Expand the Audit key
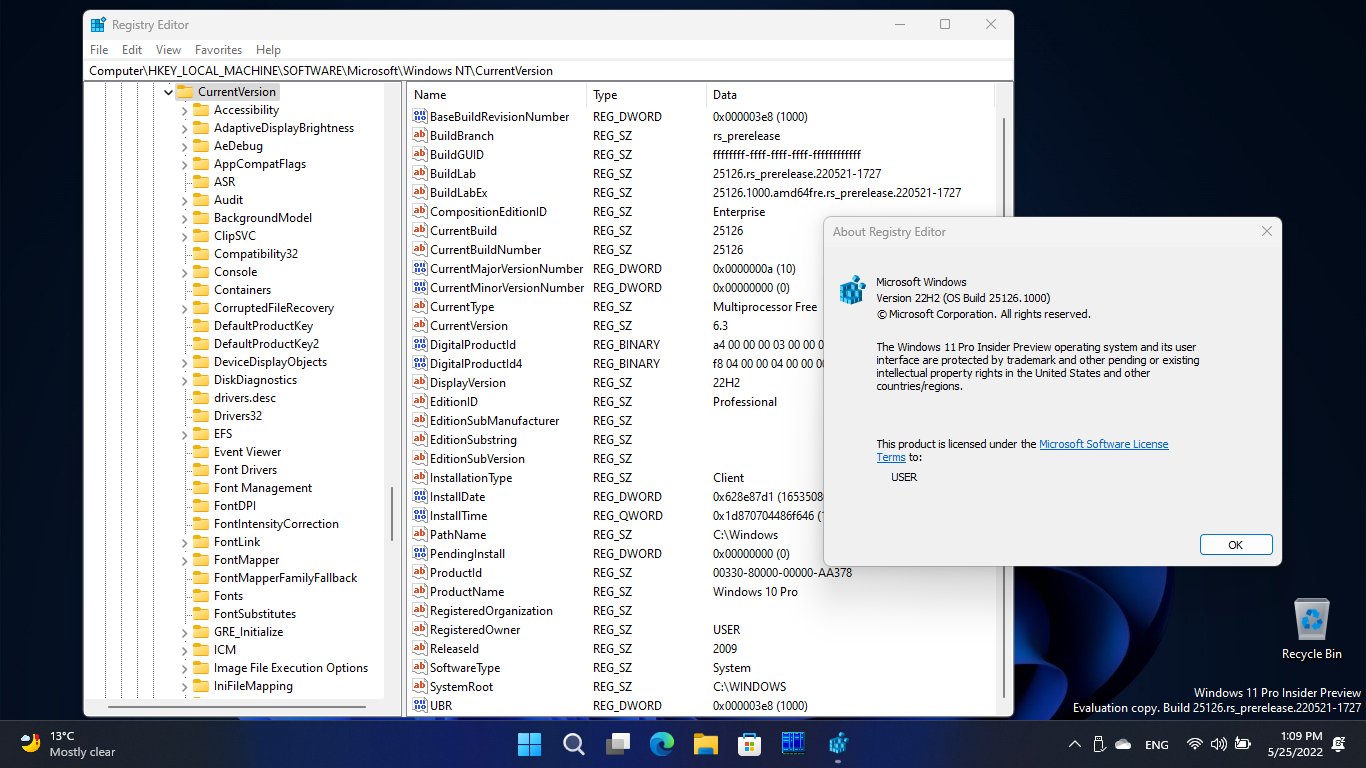This screenshot has height=768, width=1366. point(184,200)
